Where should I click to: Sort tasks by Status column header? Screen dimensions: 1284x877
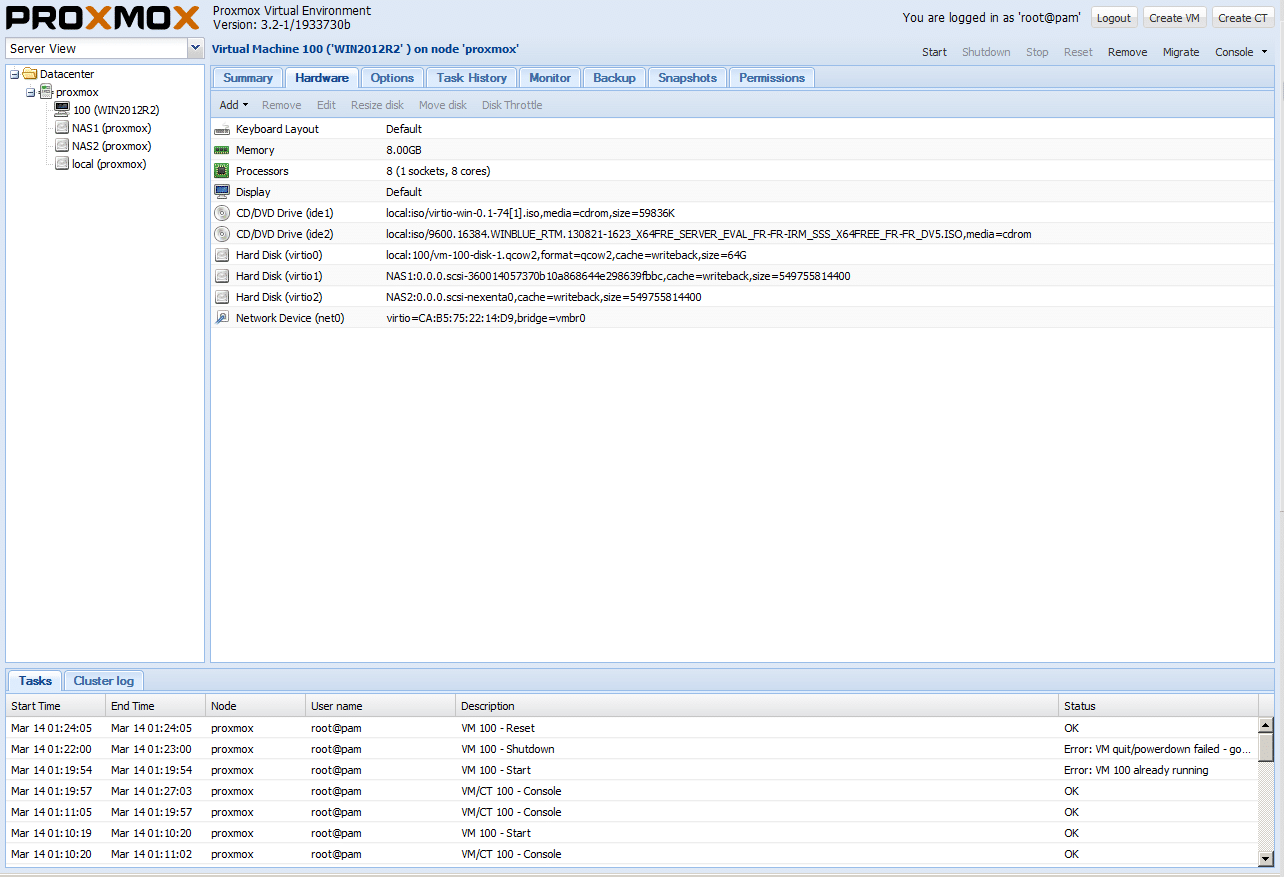click(1158, 706)
